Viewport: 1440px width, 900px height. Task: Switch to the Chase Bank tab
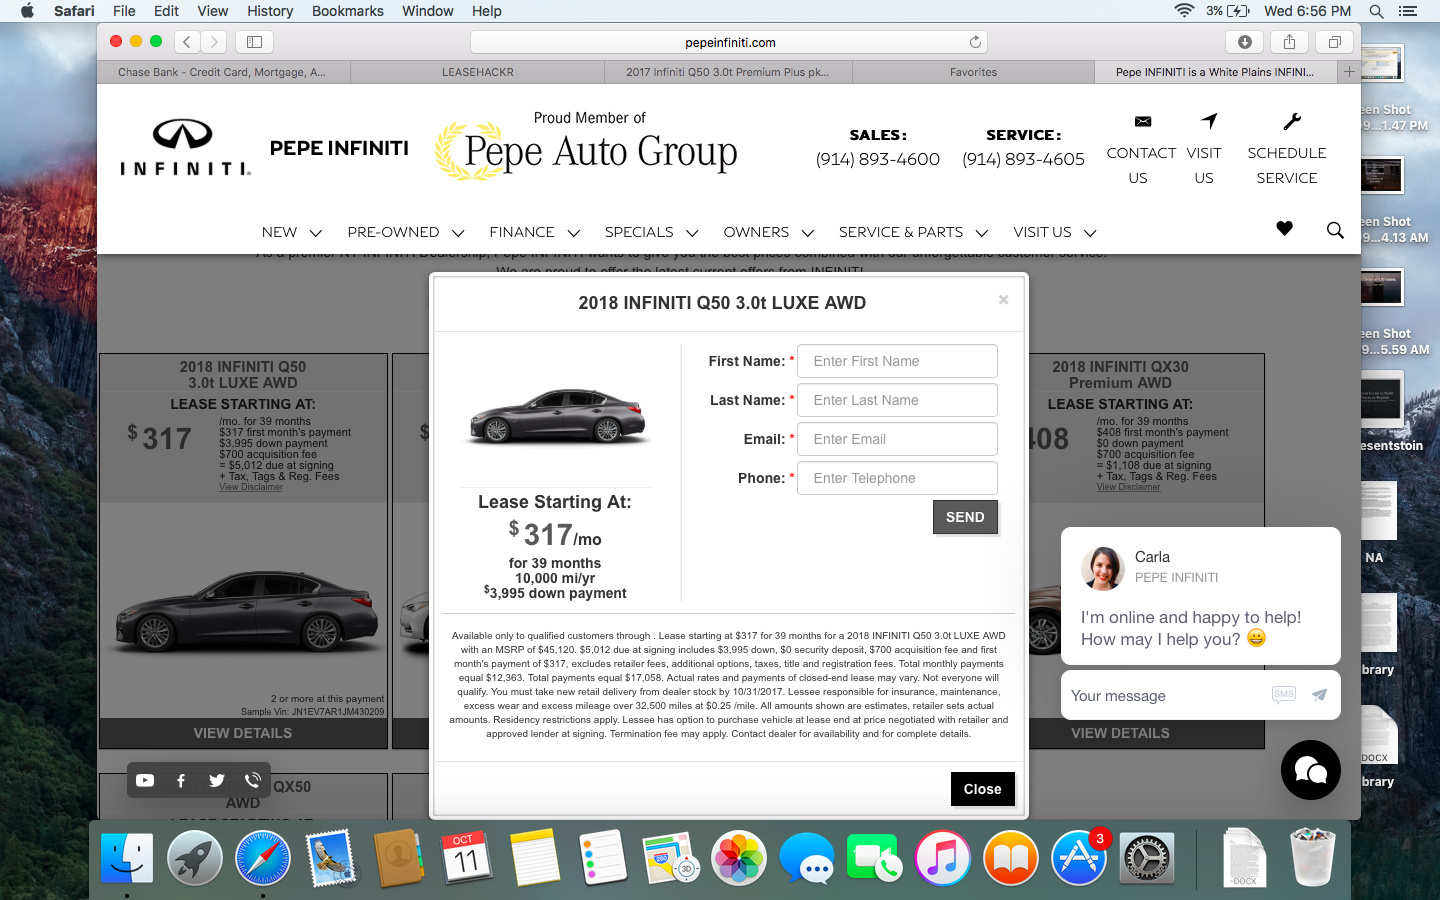click(224, 72)
